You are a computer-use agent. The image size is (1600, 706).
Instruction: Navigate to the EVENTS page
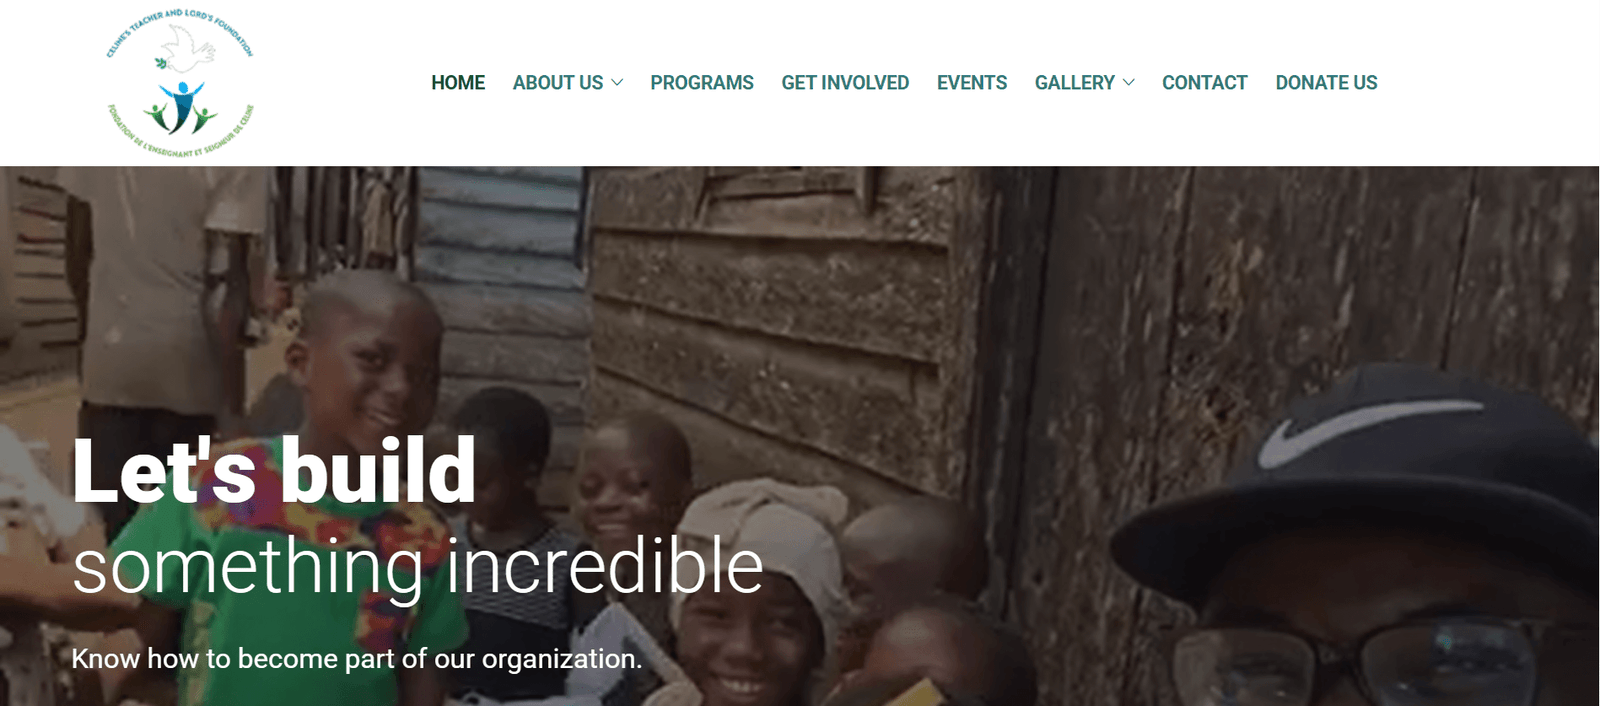coord(972,83)
